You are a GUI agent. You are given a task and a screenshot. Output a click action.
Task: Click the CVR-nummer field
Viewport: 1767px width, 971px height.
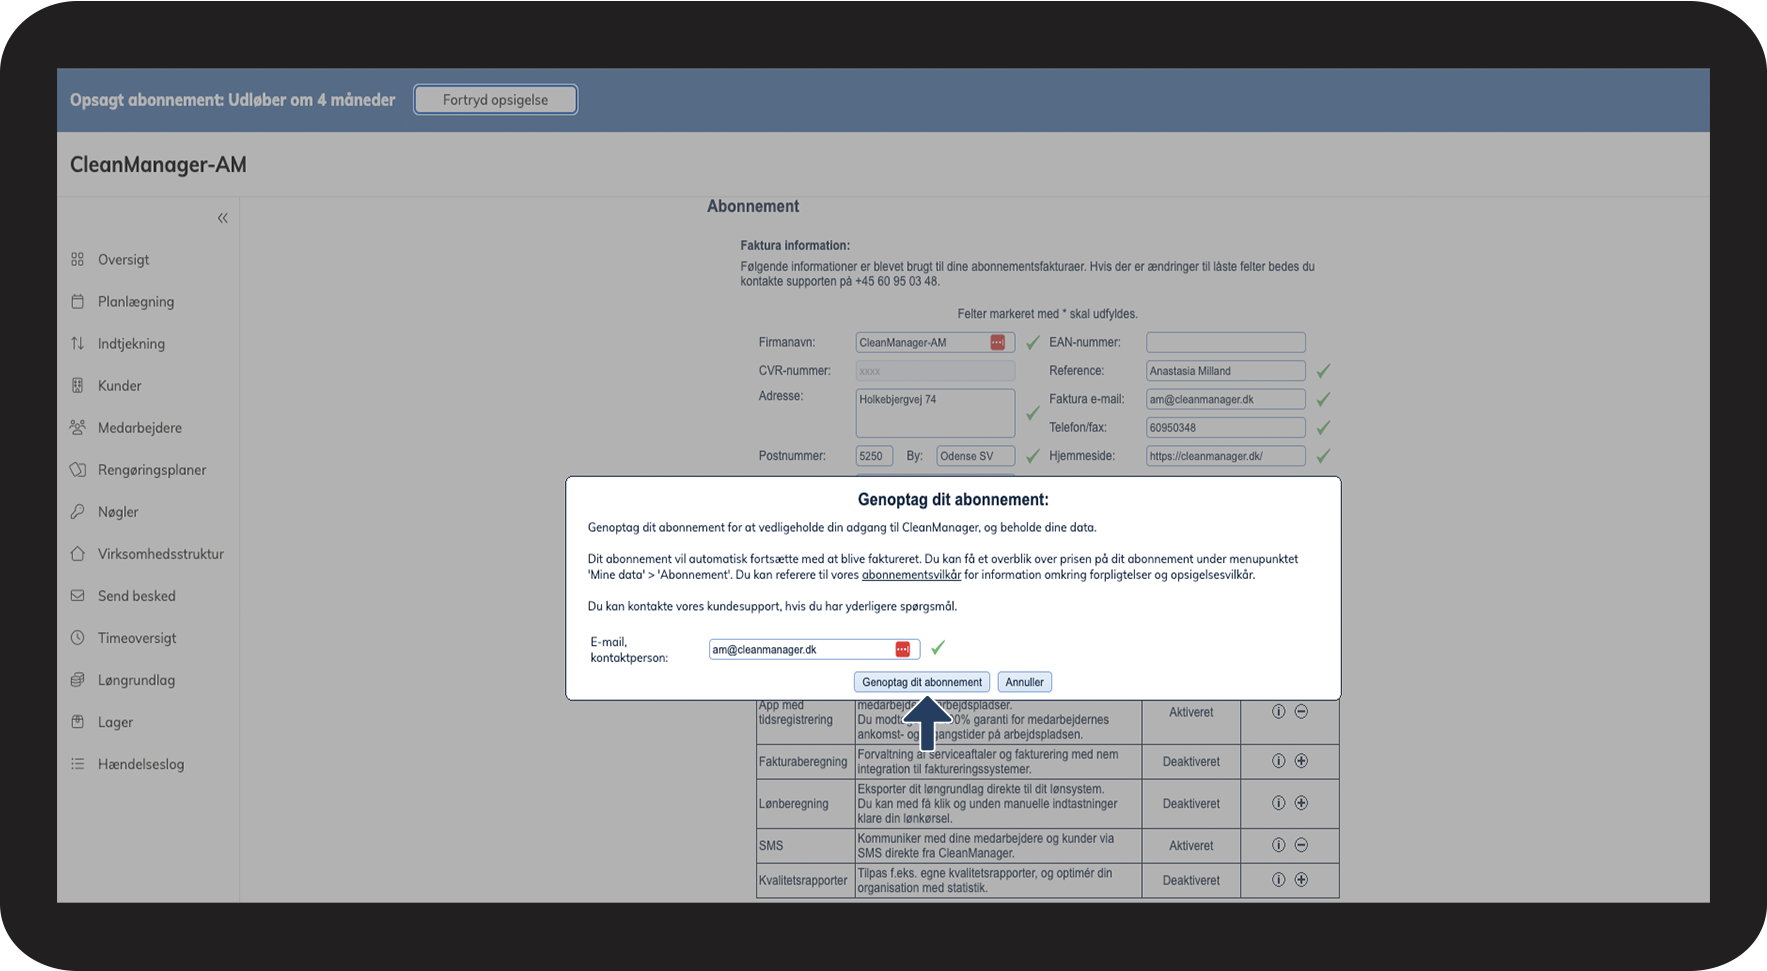(935, 371)
